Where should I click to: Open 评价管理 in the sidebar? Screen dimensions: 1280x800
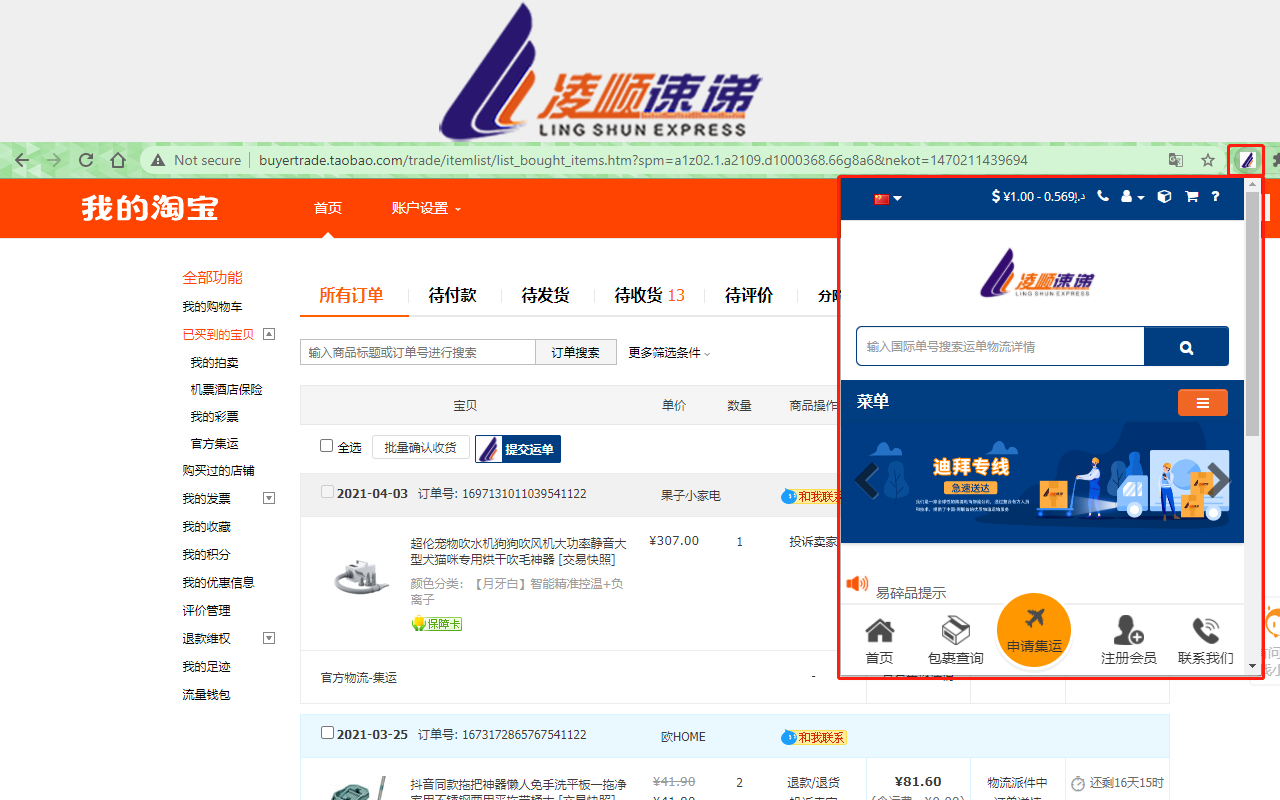click(206, 610)
